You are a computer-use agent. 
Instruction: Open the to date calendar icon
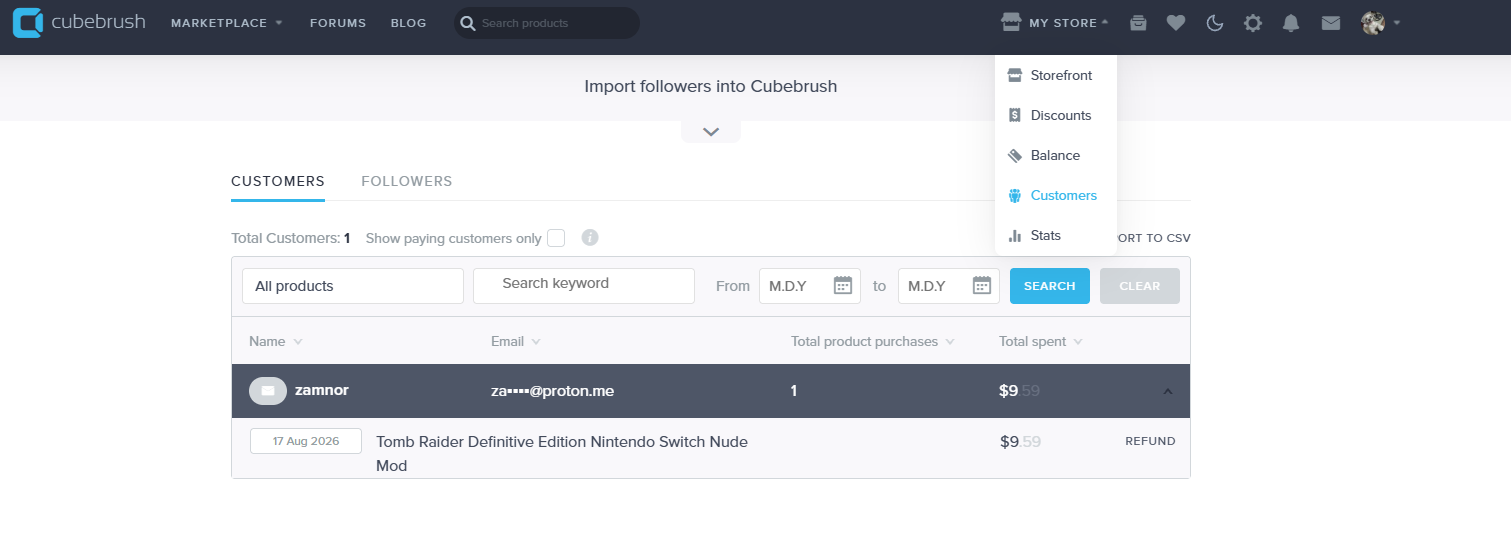point(982,286)
